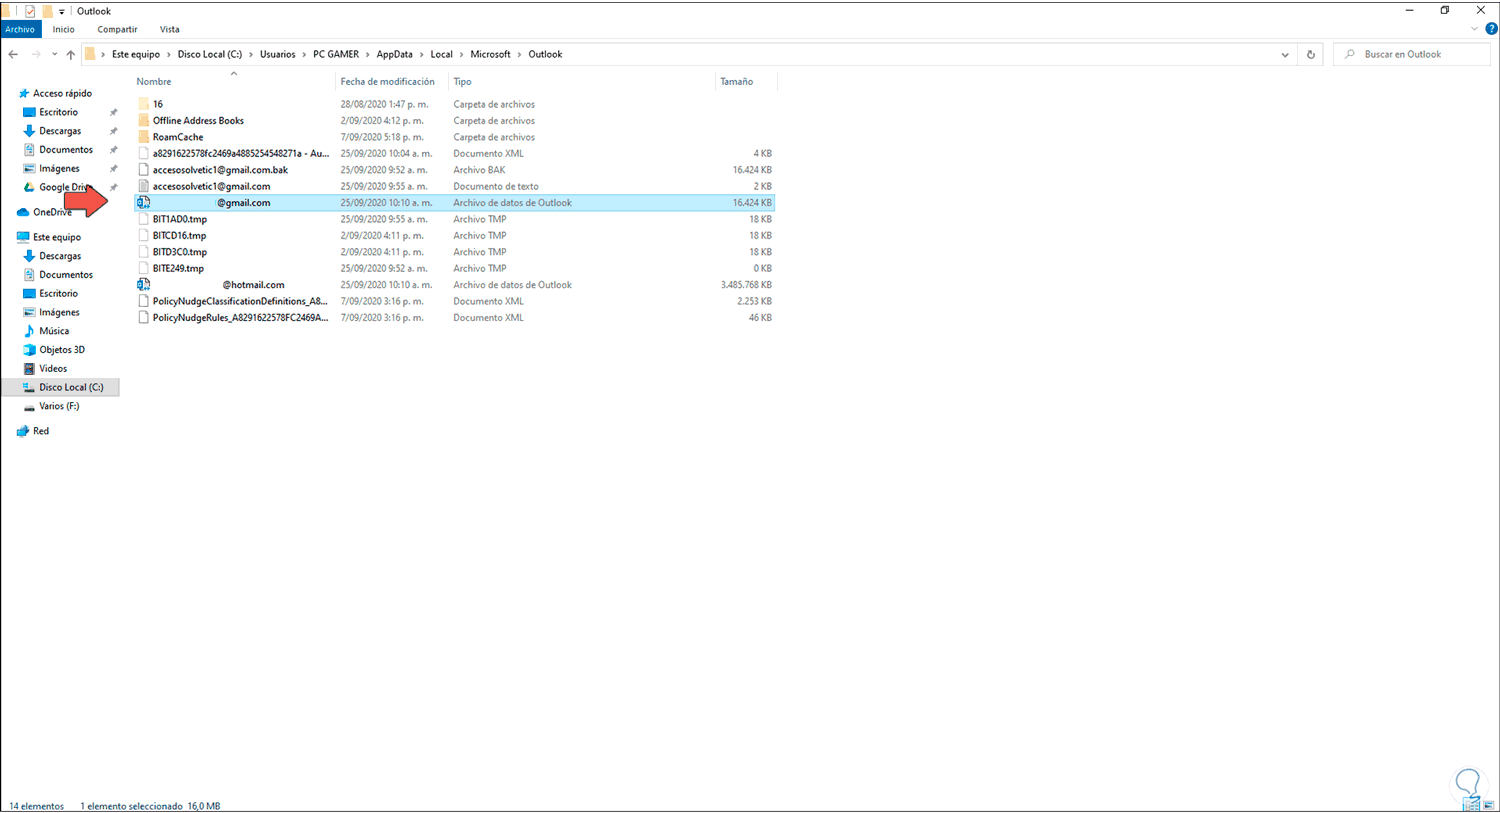1500x813 pixels.
Task: Open pinned Escritorio under Acceso rápido
Action: coord(59,112)
